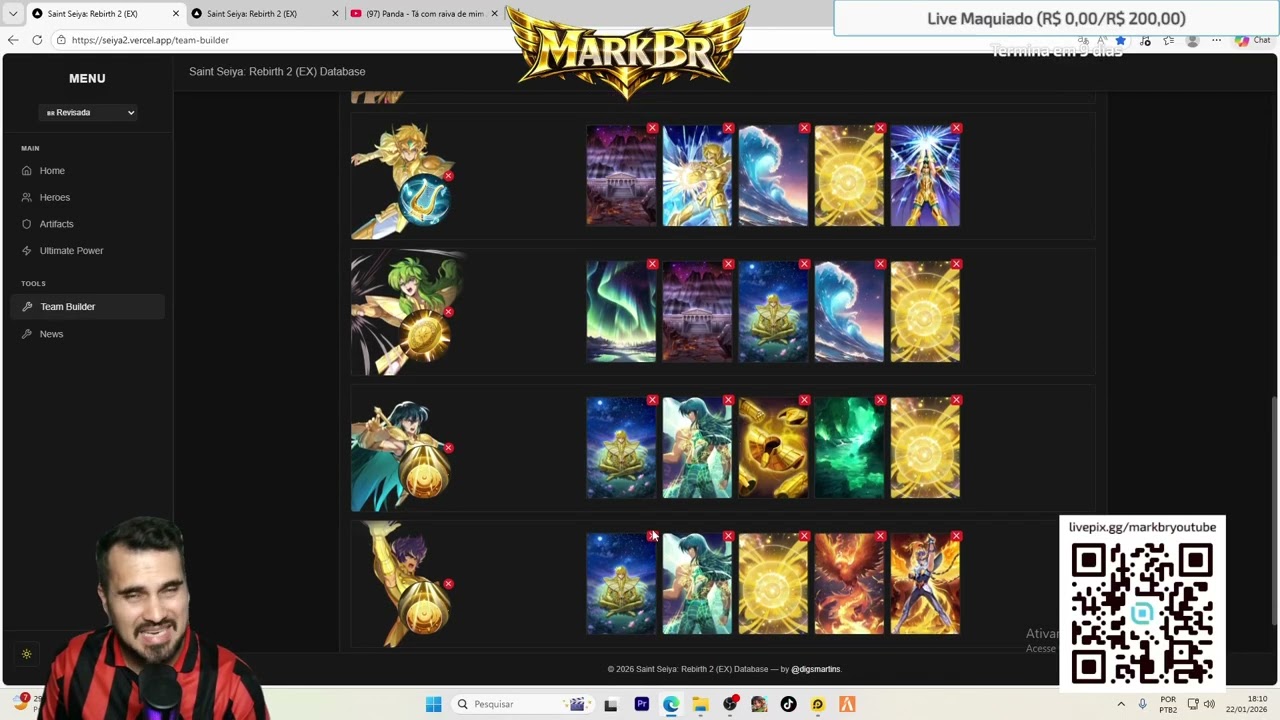Remove the lightning punch card in blonde hero's row

pos(728,128)
